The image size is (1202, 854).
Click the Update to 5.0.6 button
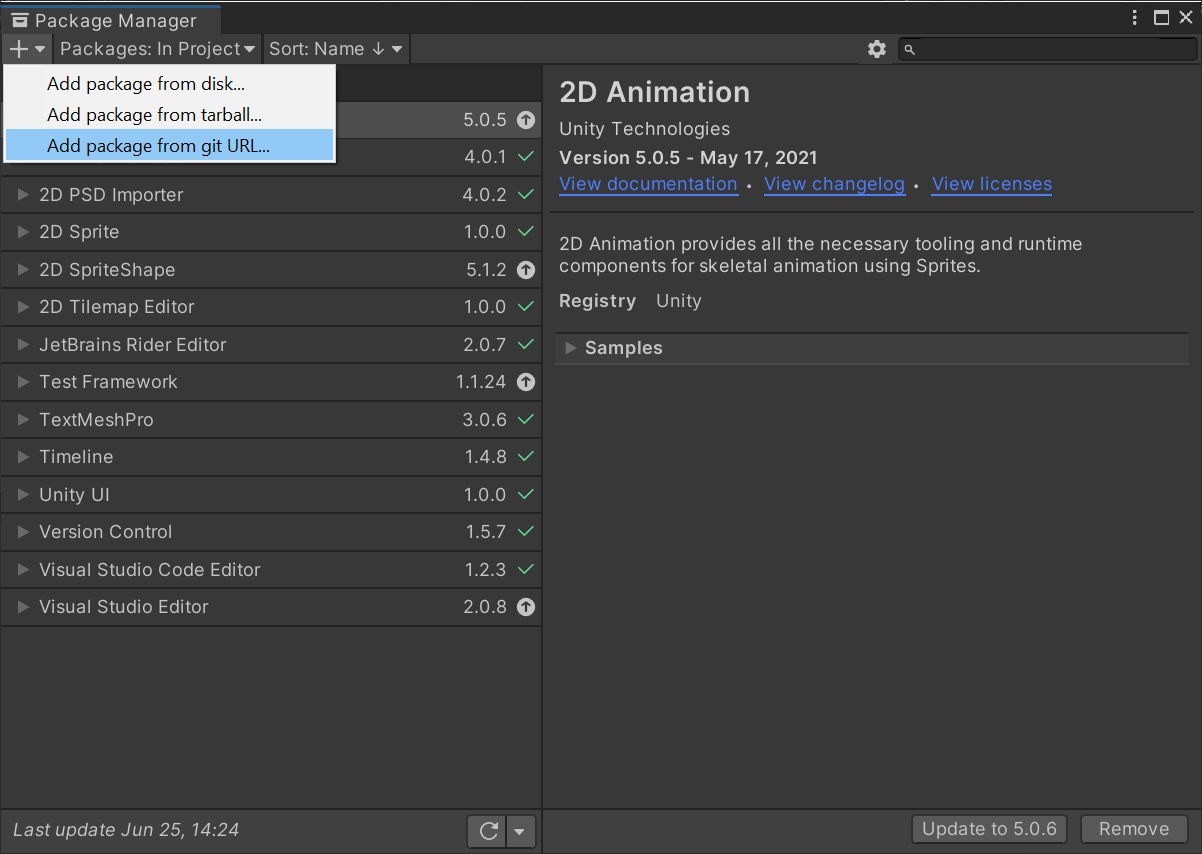click(989, 829)
